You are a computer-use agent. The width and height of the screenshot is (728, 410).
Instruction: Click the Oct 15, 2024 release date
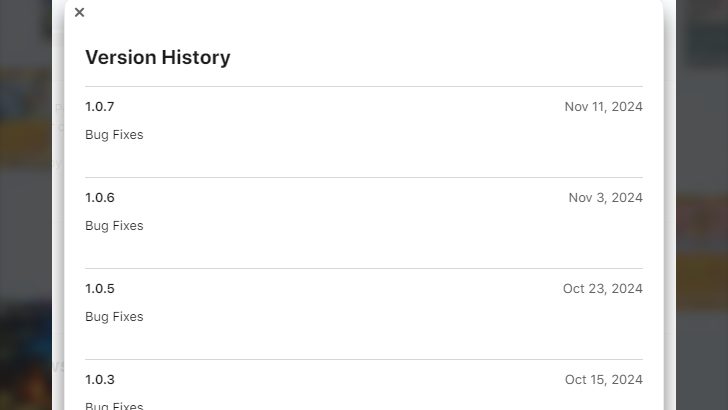[x=603, y=380]
